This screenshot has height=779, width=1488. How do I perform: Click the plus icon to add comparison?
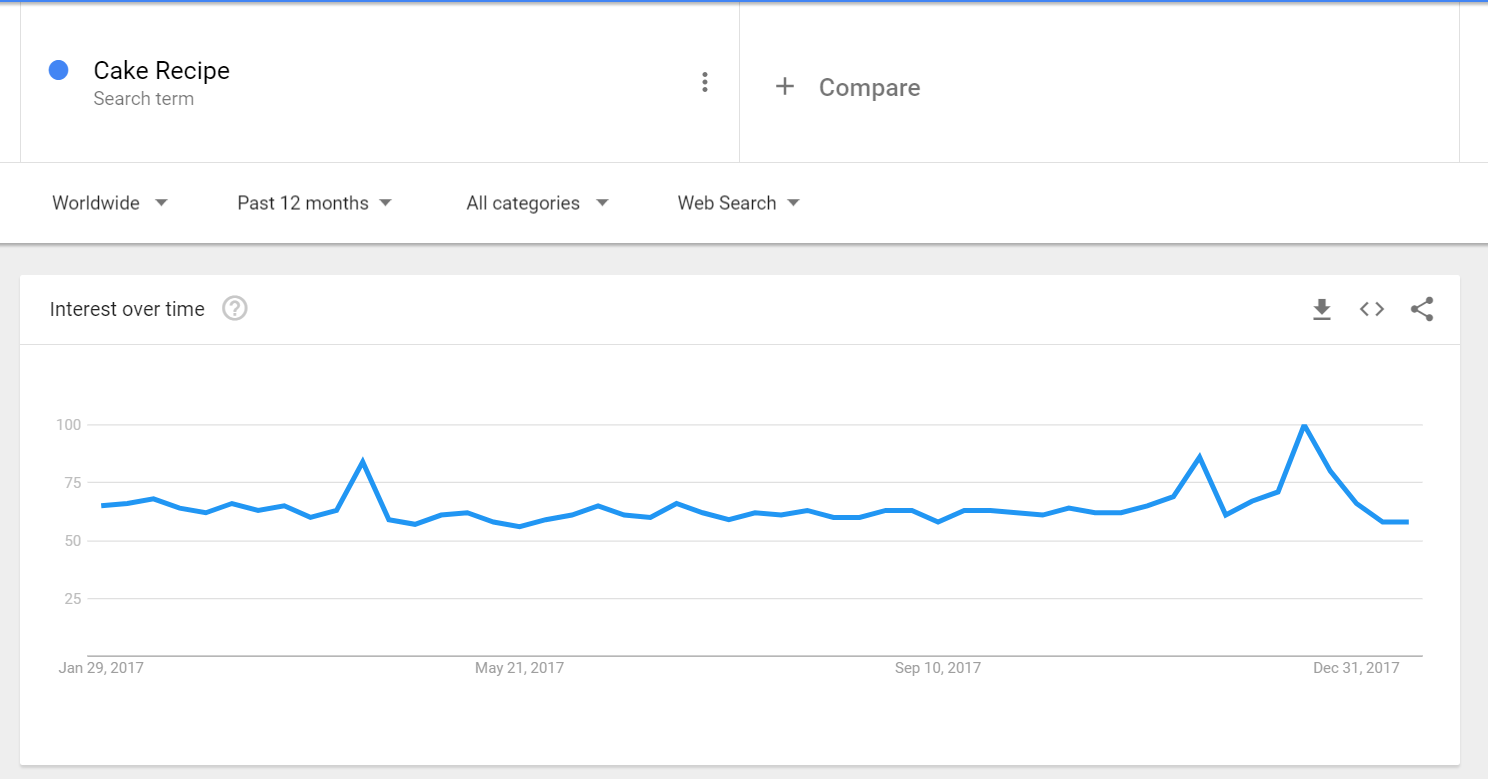click(x=785, y=87)
